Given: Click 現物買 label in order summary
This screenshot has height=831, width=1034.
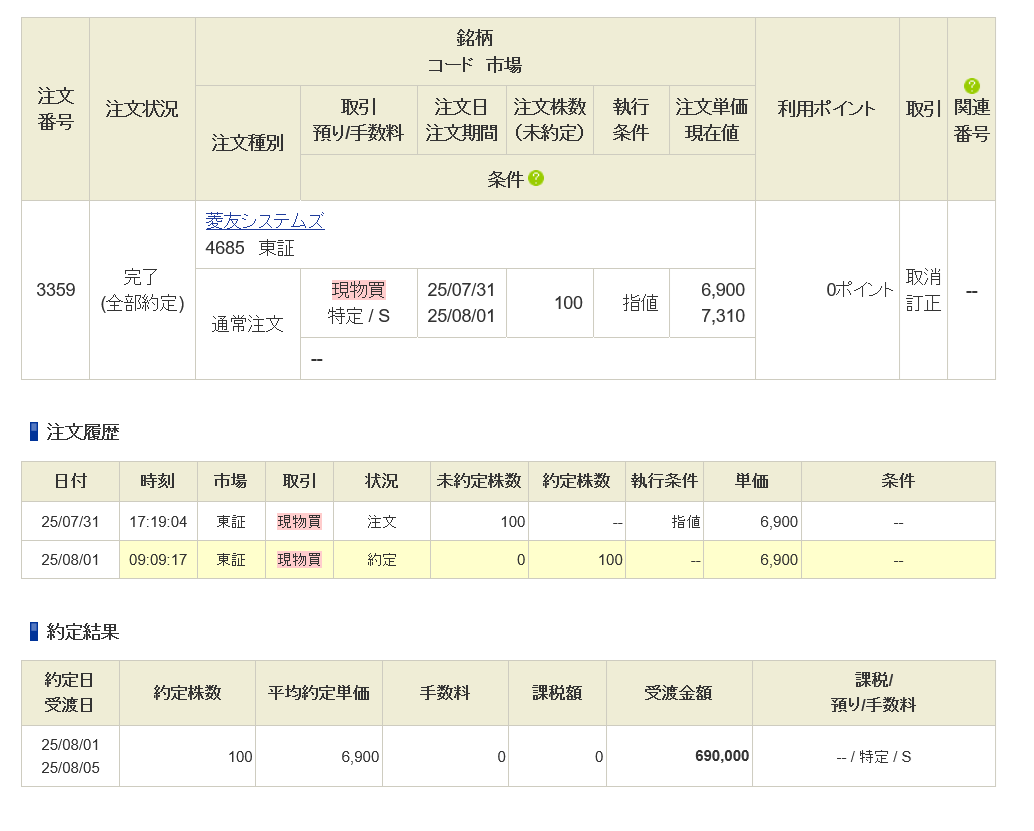Looking at the screenshot, I should click(358, 290).
